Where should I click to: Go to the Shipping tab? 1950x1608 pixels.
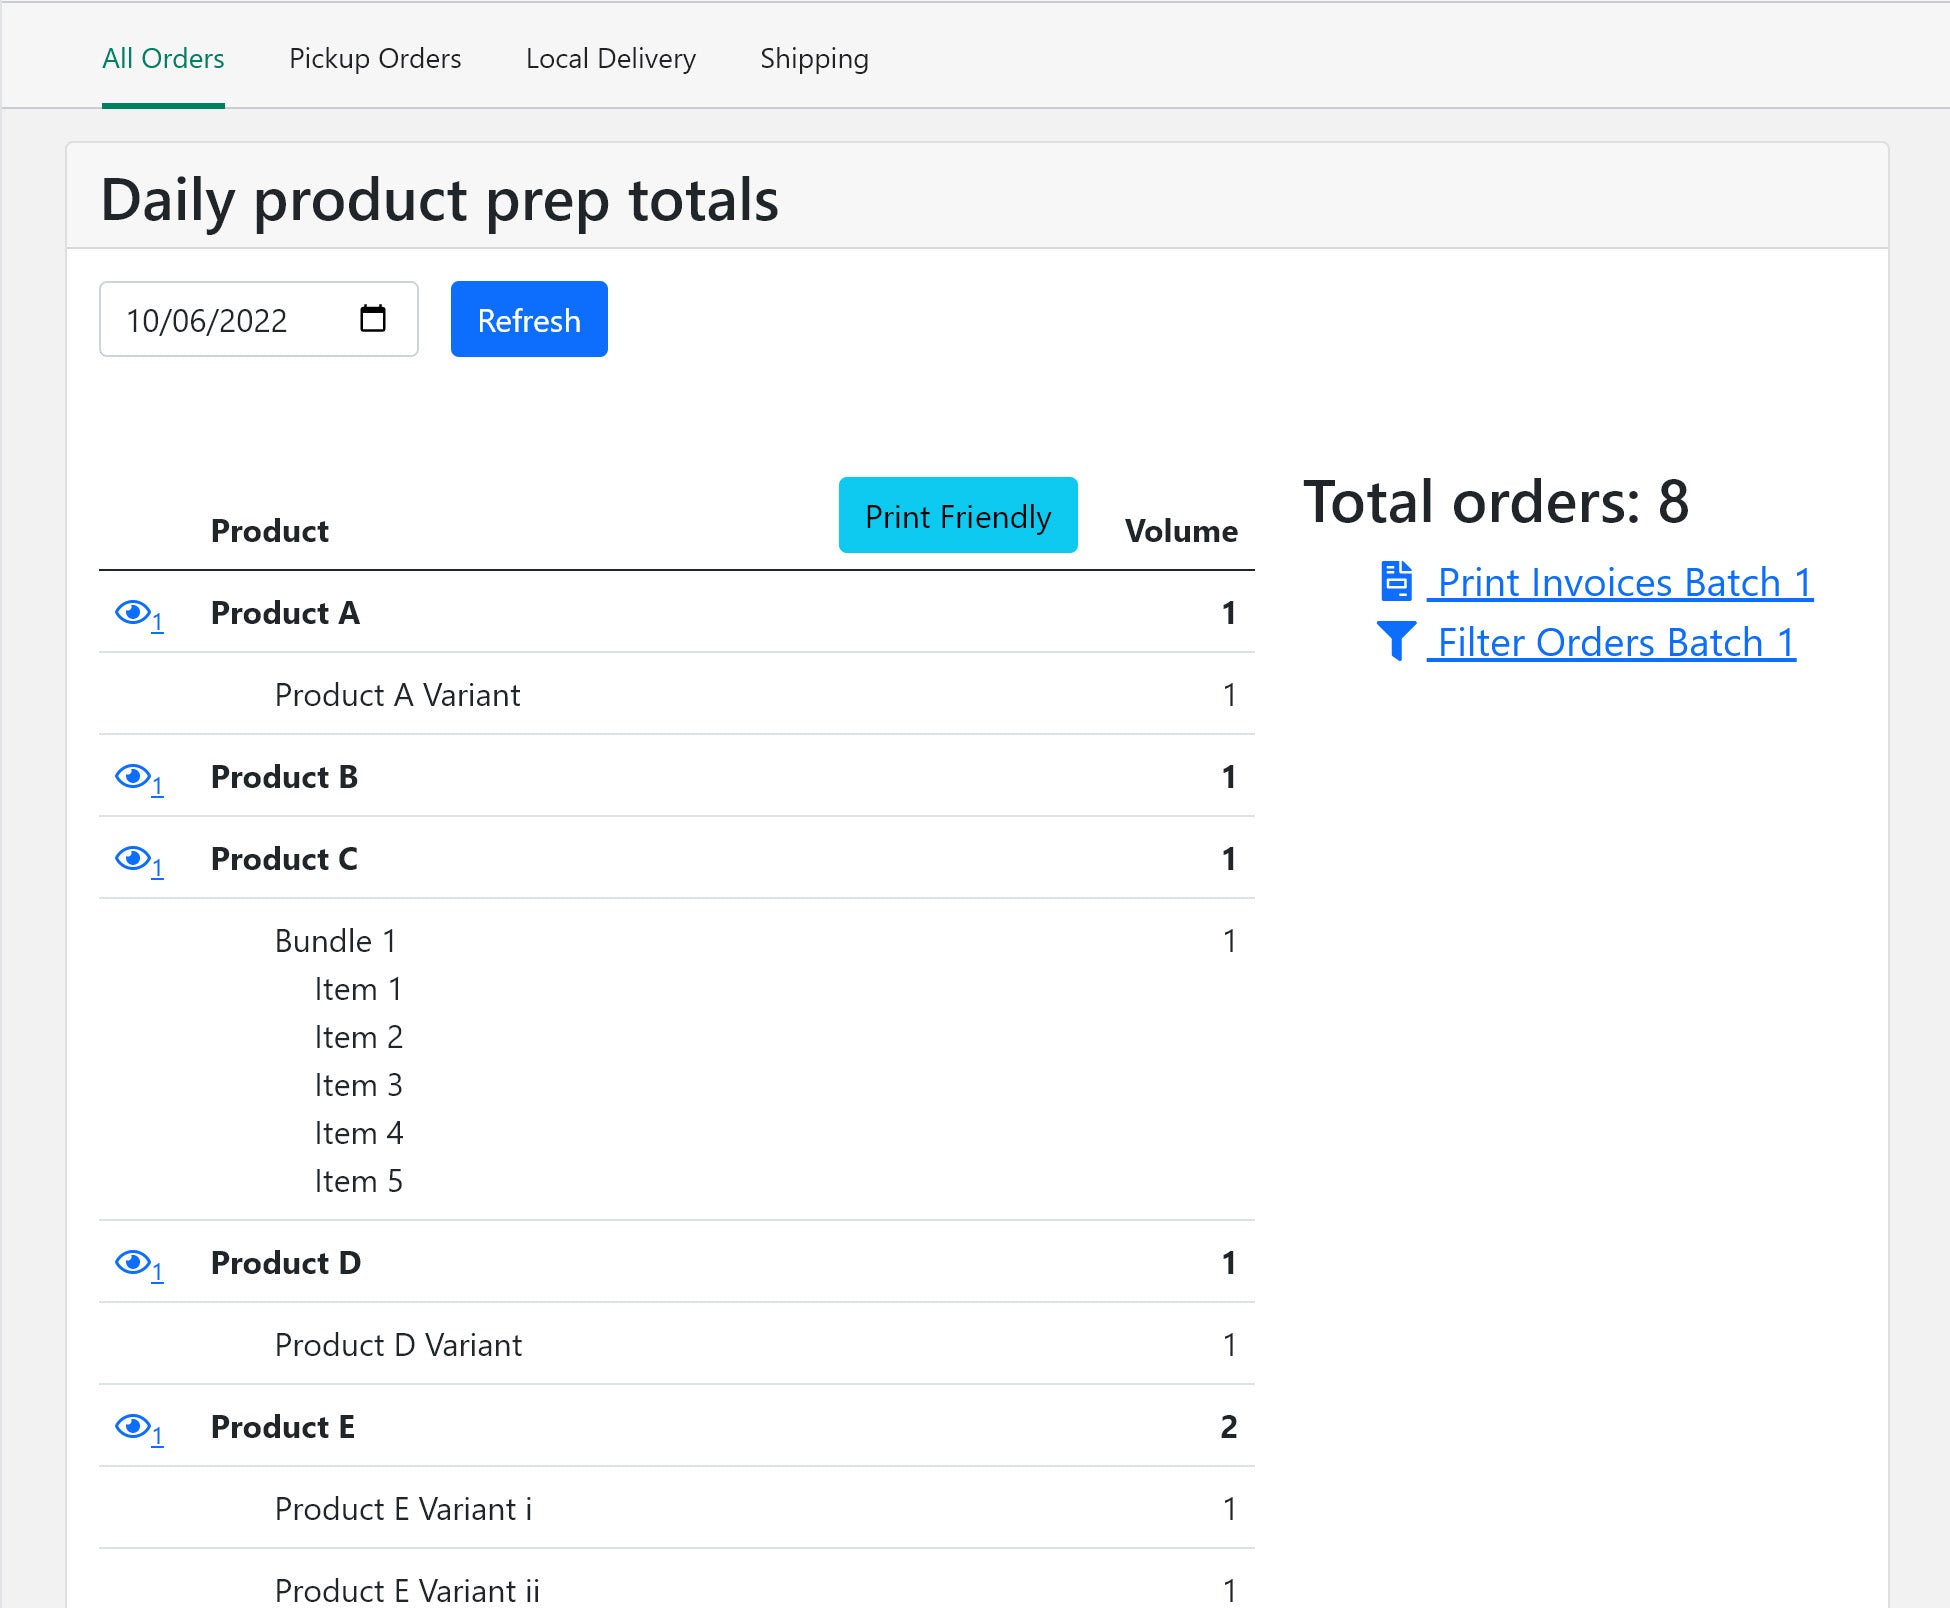tap(814, 58)
